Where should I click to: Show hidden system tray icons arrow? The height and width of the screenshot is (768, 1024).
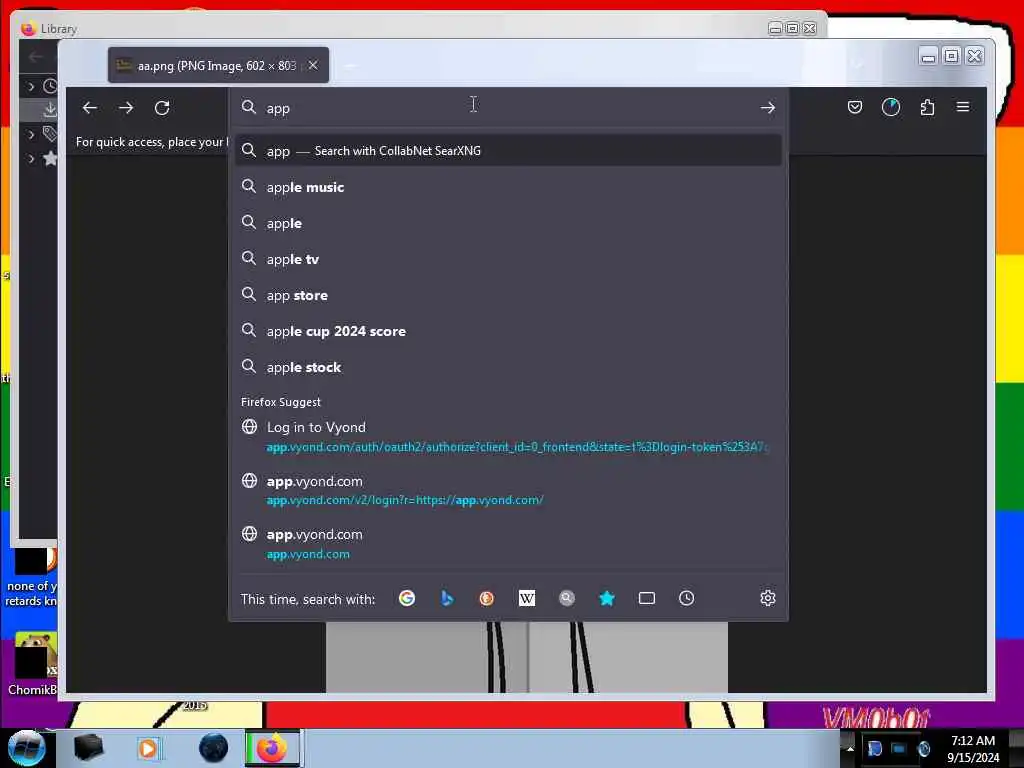click(850, 748)
